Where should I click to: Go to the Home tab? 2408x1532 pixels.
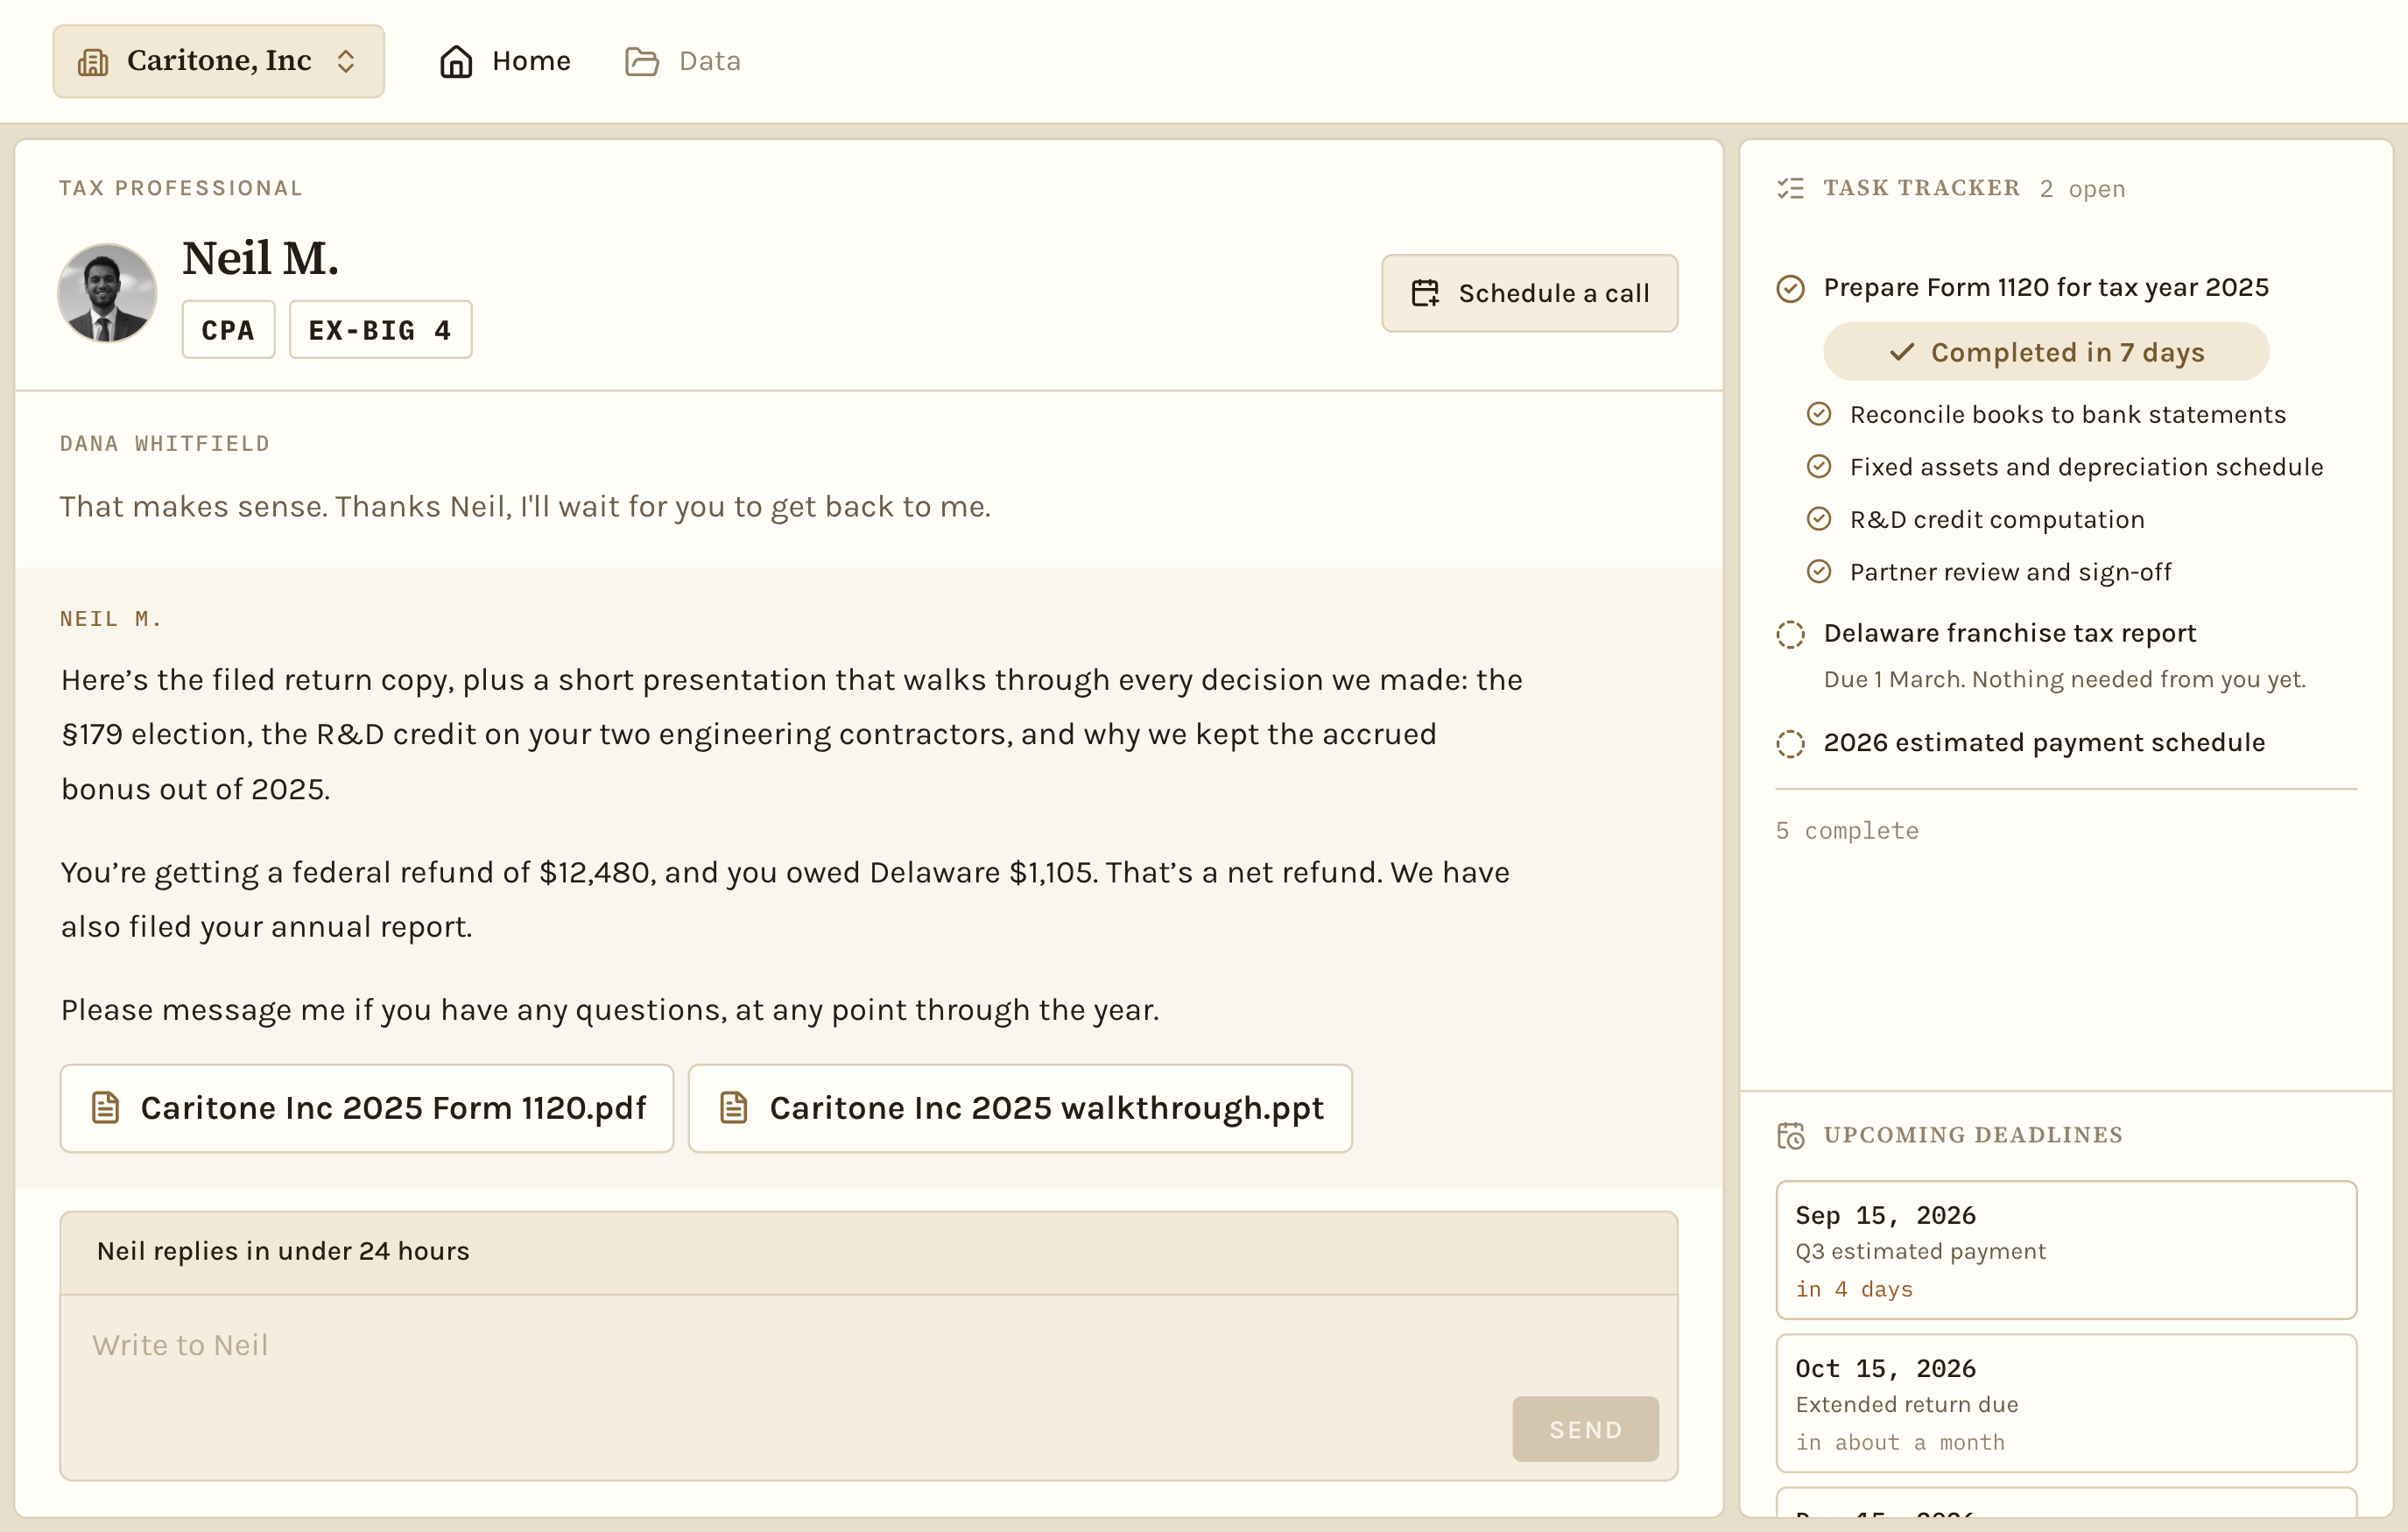505,61
